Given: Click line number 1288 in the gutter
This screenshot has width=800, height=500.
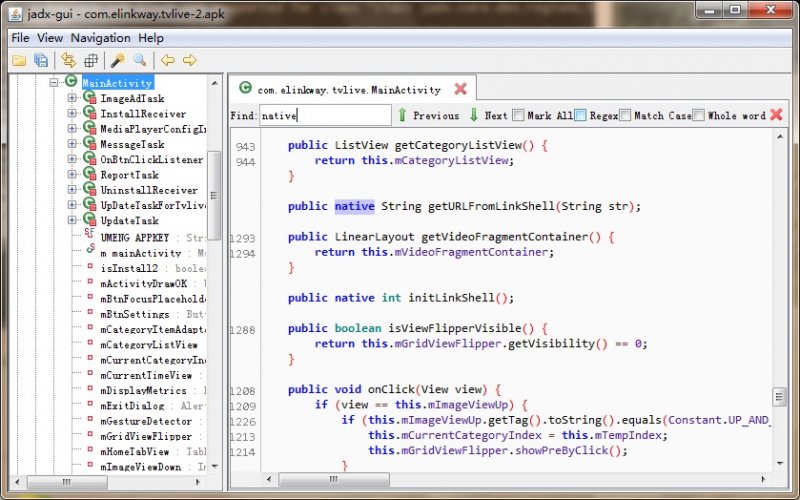Looking at the screenshot, I should [x=243, y=330].
